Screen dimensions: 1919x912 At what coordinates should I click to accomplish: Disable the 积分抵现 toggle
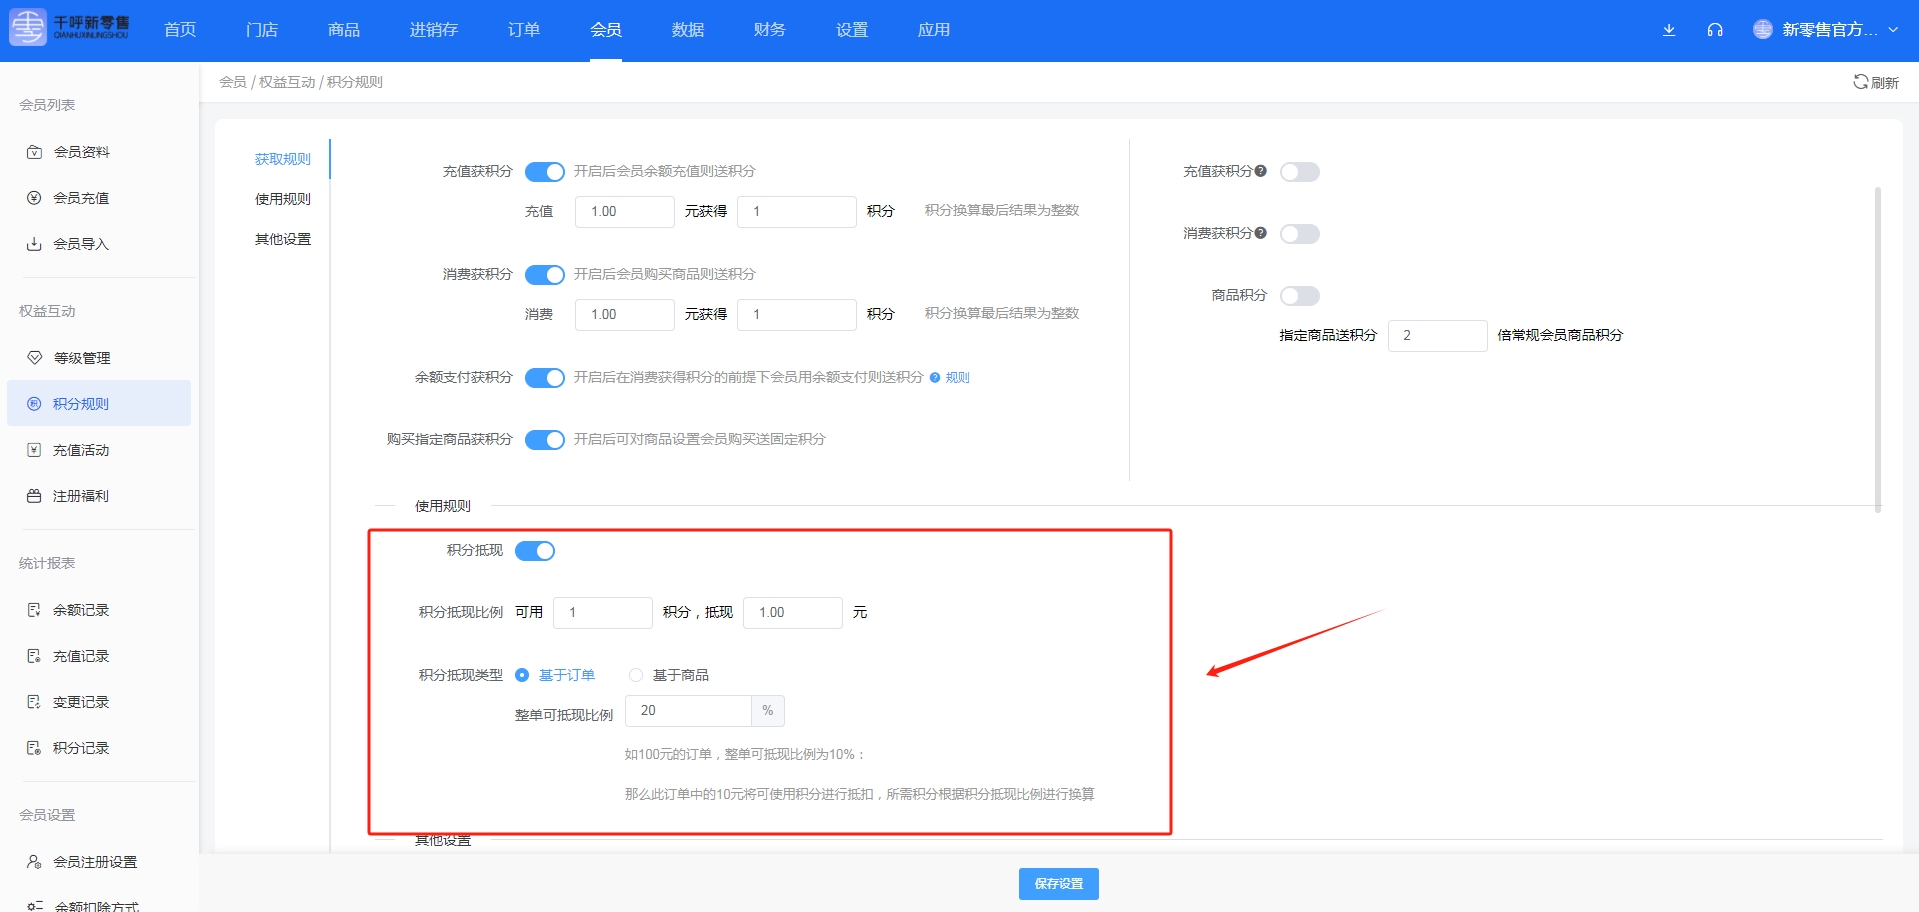[x=535, y=551]
